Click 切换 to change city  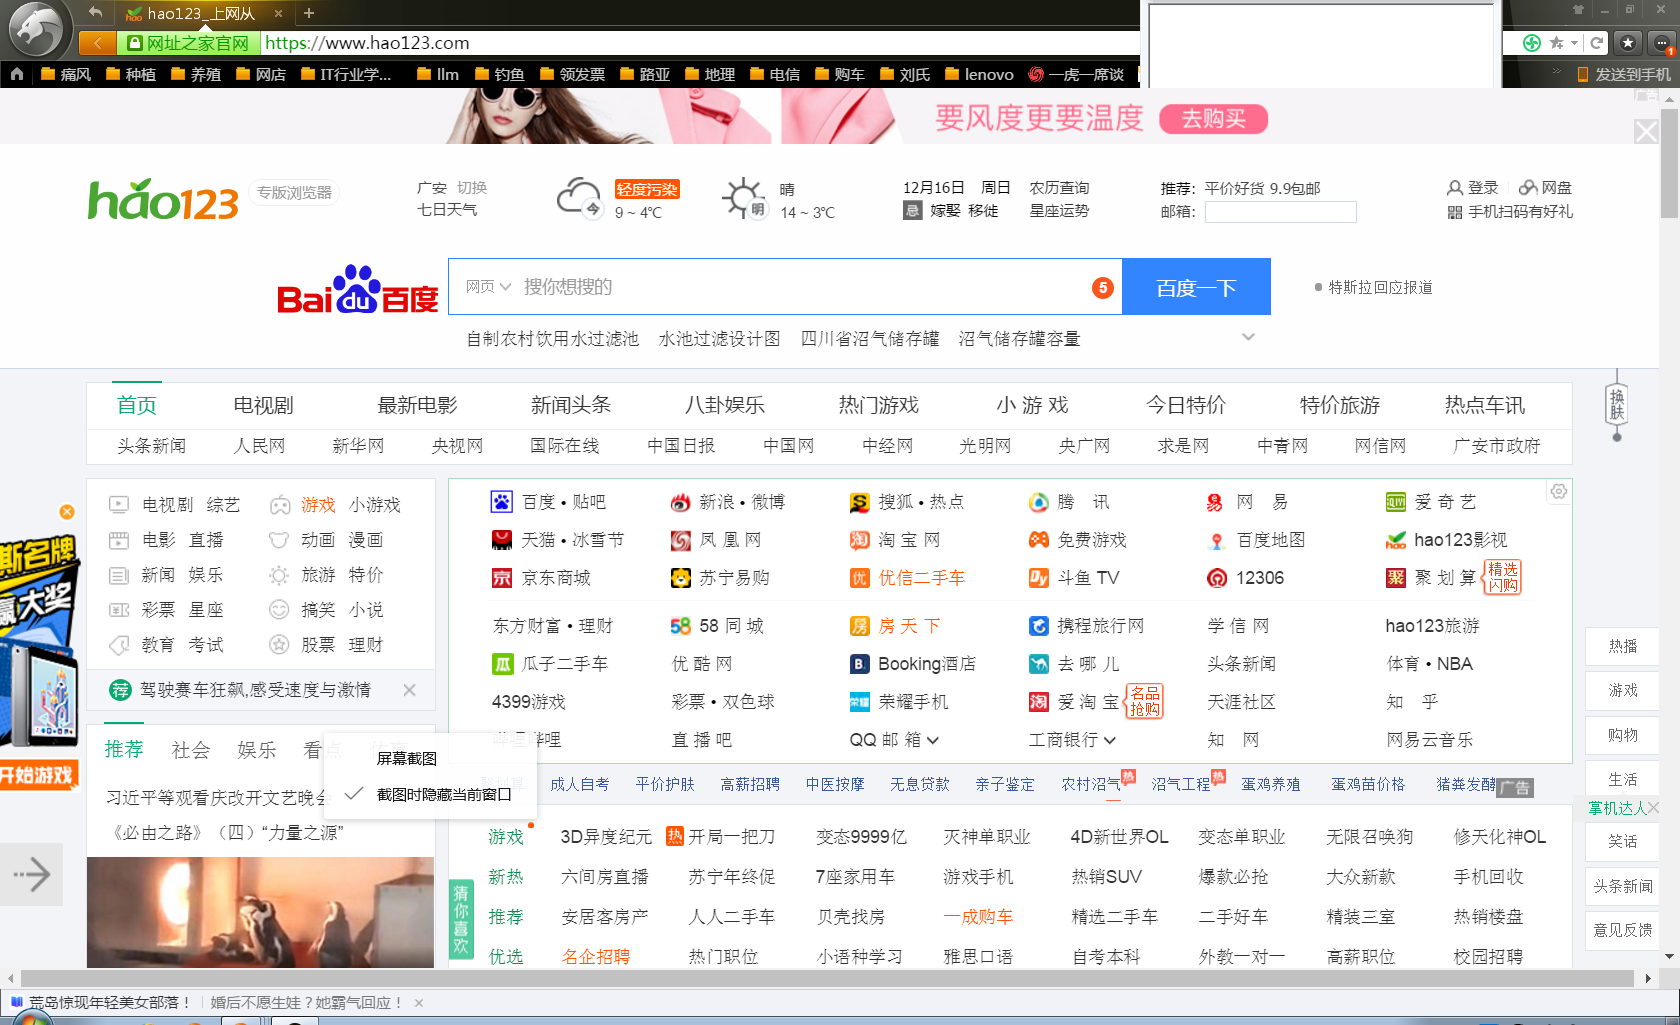[x=472, y=188]
